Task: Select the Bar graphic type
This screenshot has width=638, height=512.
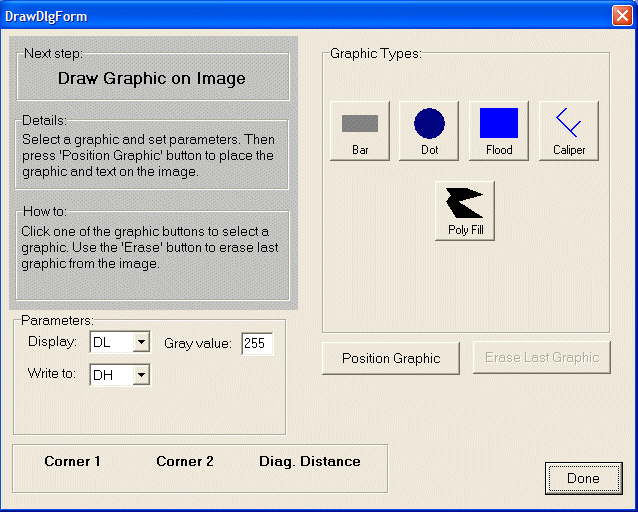Action: 360,131
